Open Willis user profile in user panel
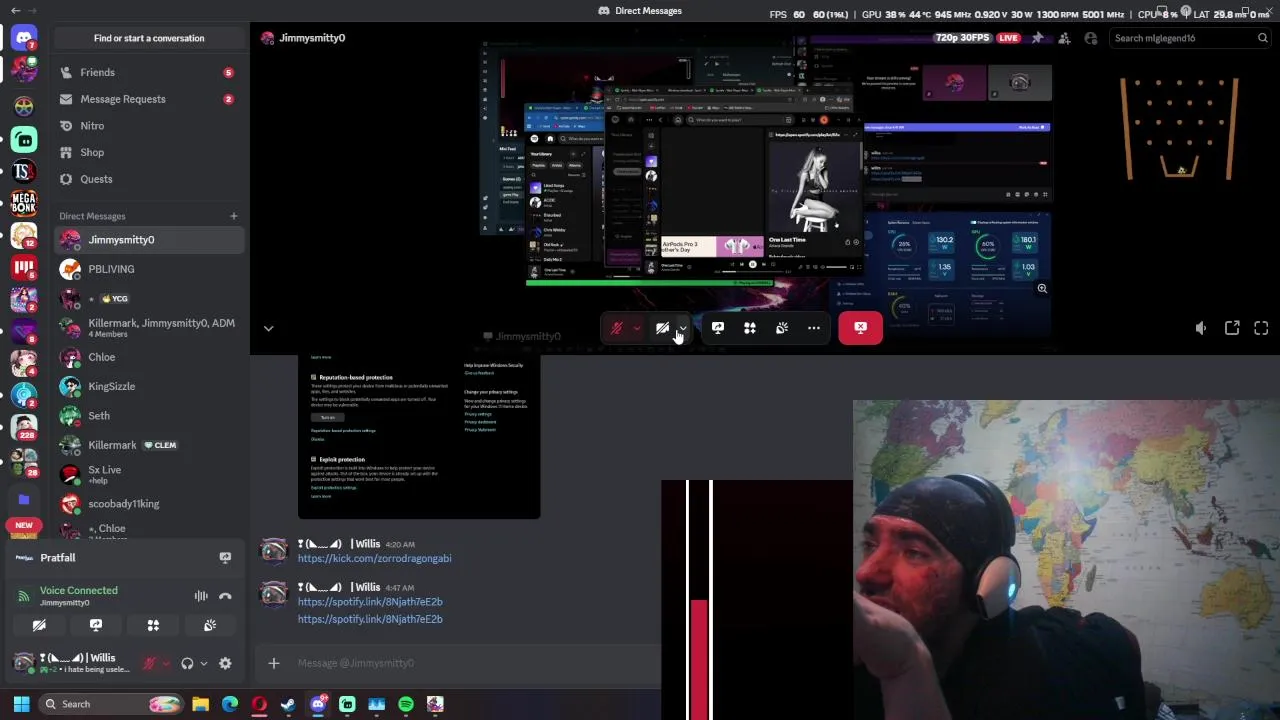Screen dimensions: 1280x720 (70, 663)
